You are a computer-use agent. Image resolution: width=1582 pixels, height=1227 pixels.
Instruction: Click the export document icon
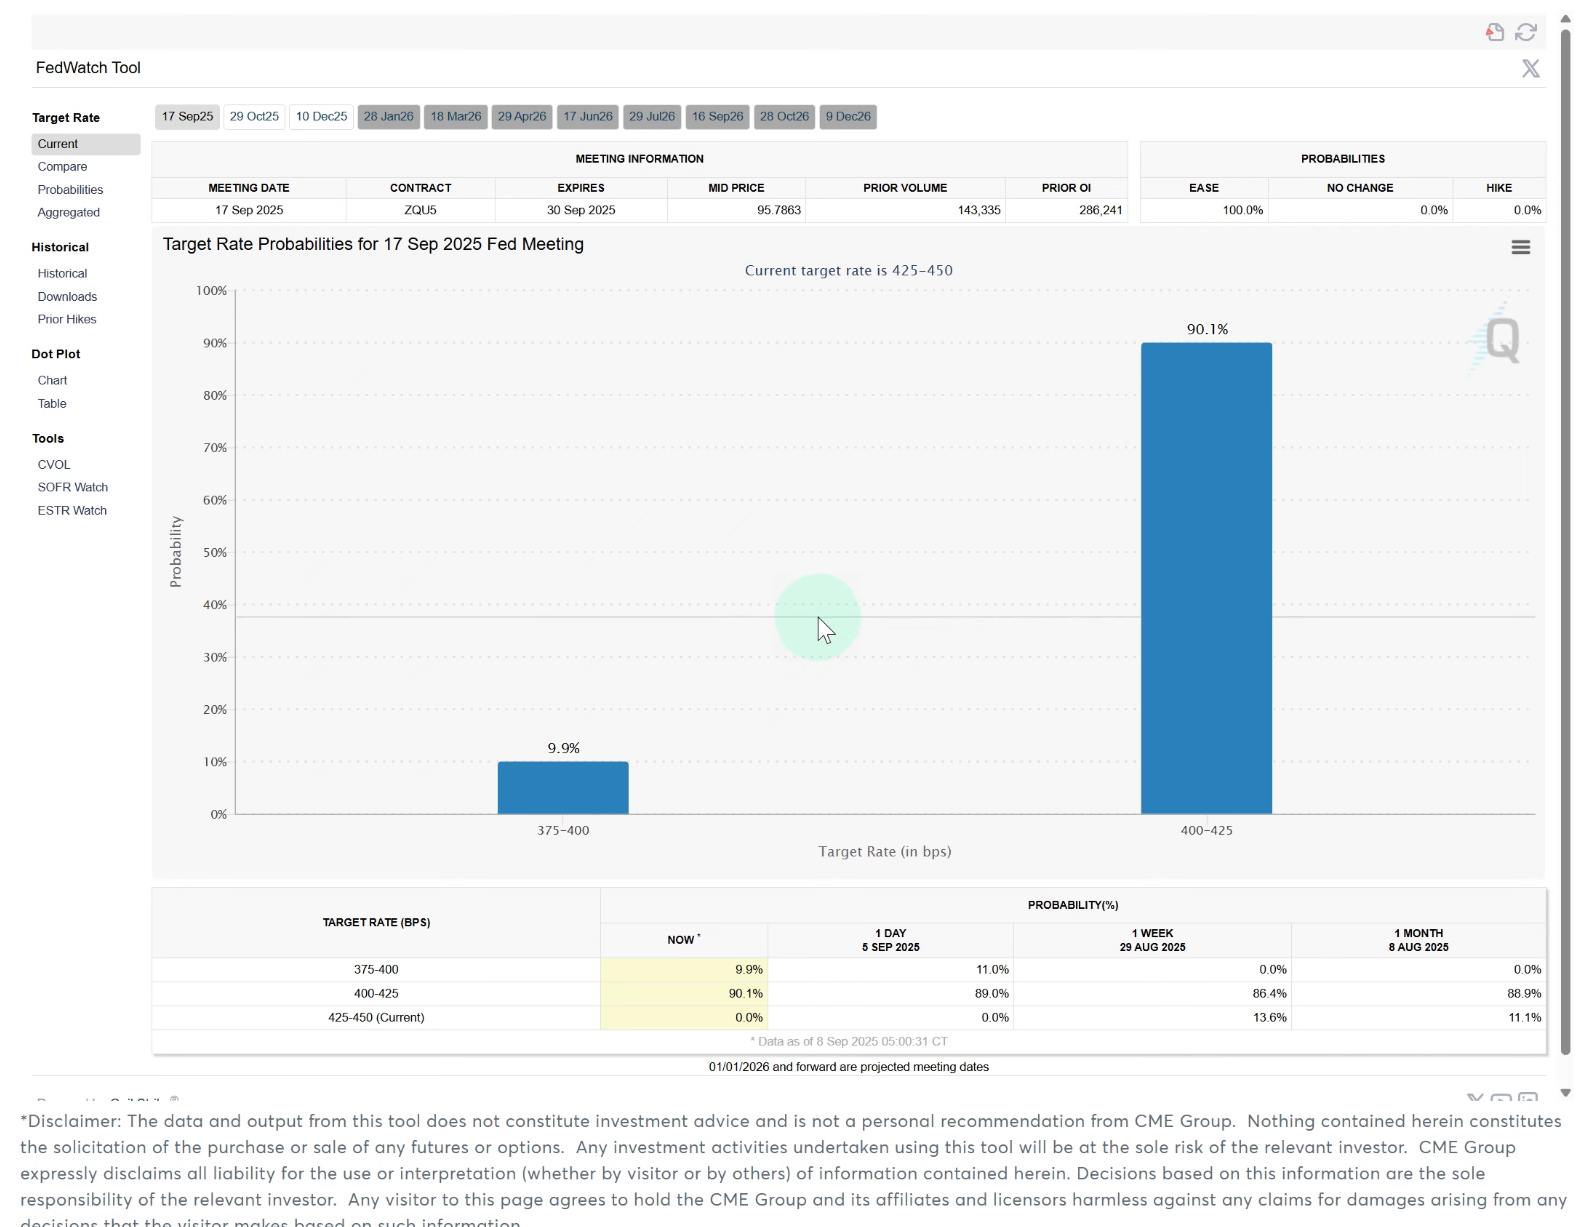click(1494, 32)
